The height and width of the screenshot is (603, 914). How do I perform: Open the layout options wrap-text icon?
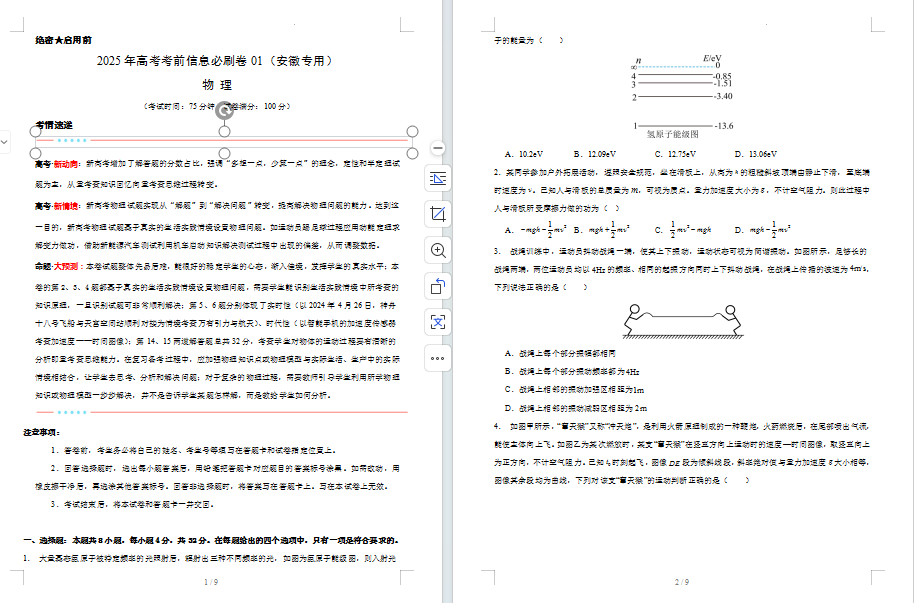[438, 178]
